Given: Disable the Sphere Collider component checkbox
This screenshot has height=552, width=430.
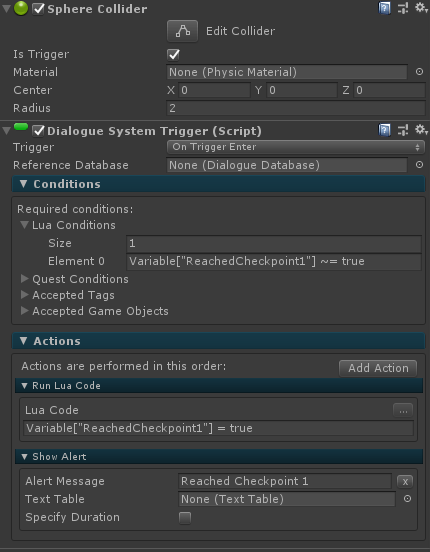Looking at the screenshot, I should 38,9.
